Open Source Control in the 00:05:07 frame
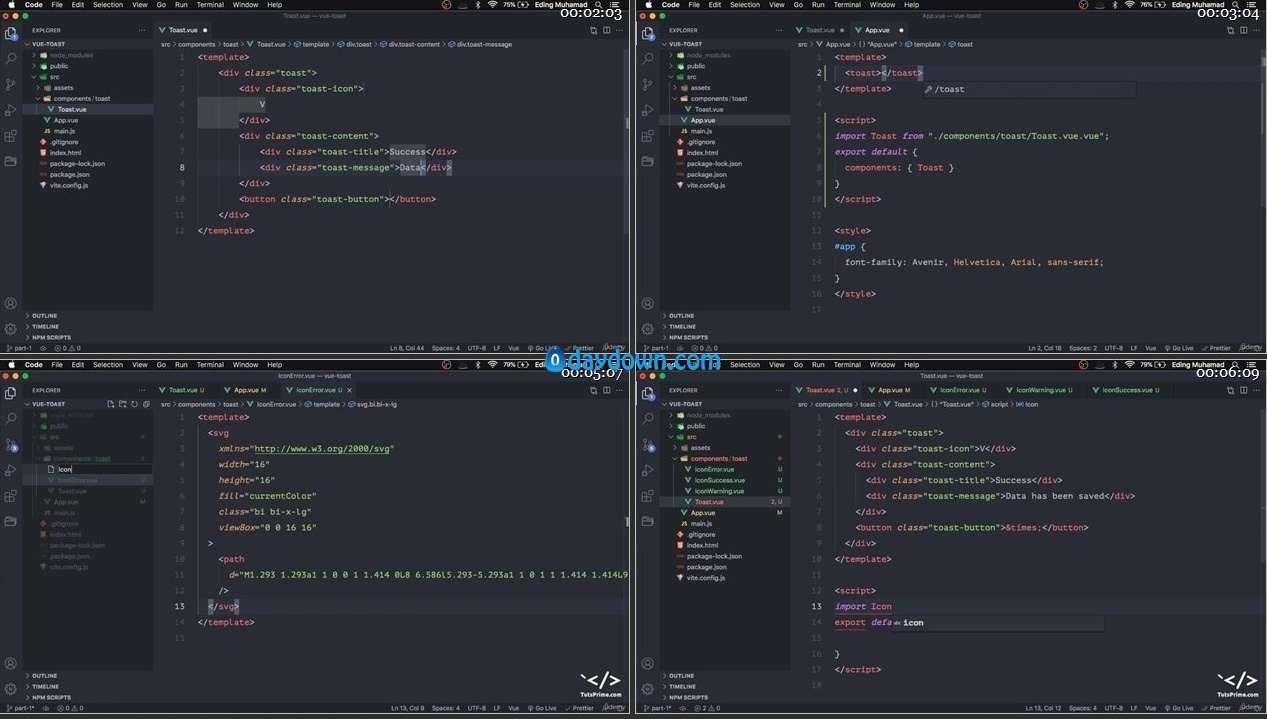Image resolution: width=1267 pixels, height=719 pixels. 11,445
